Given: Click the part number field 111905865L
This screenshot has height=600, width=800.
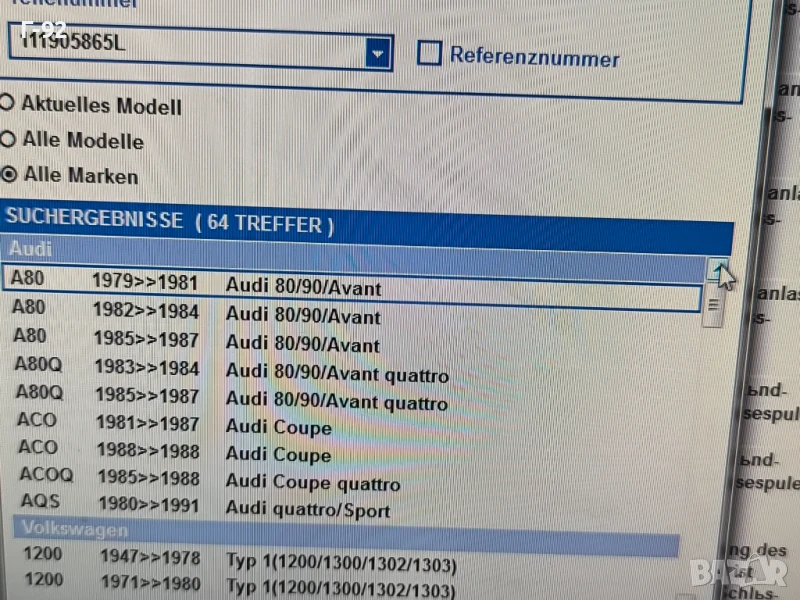Looking at the screenshot, I should click(x=188, y=46).
